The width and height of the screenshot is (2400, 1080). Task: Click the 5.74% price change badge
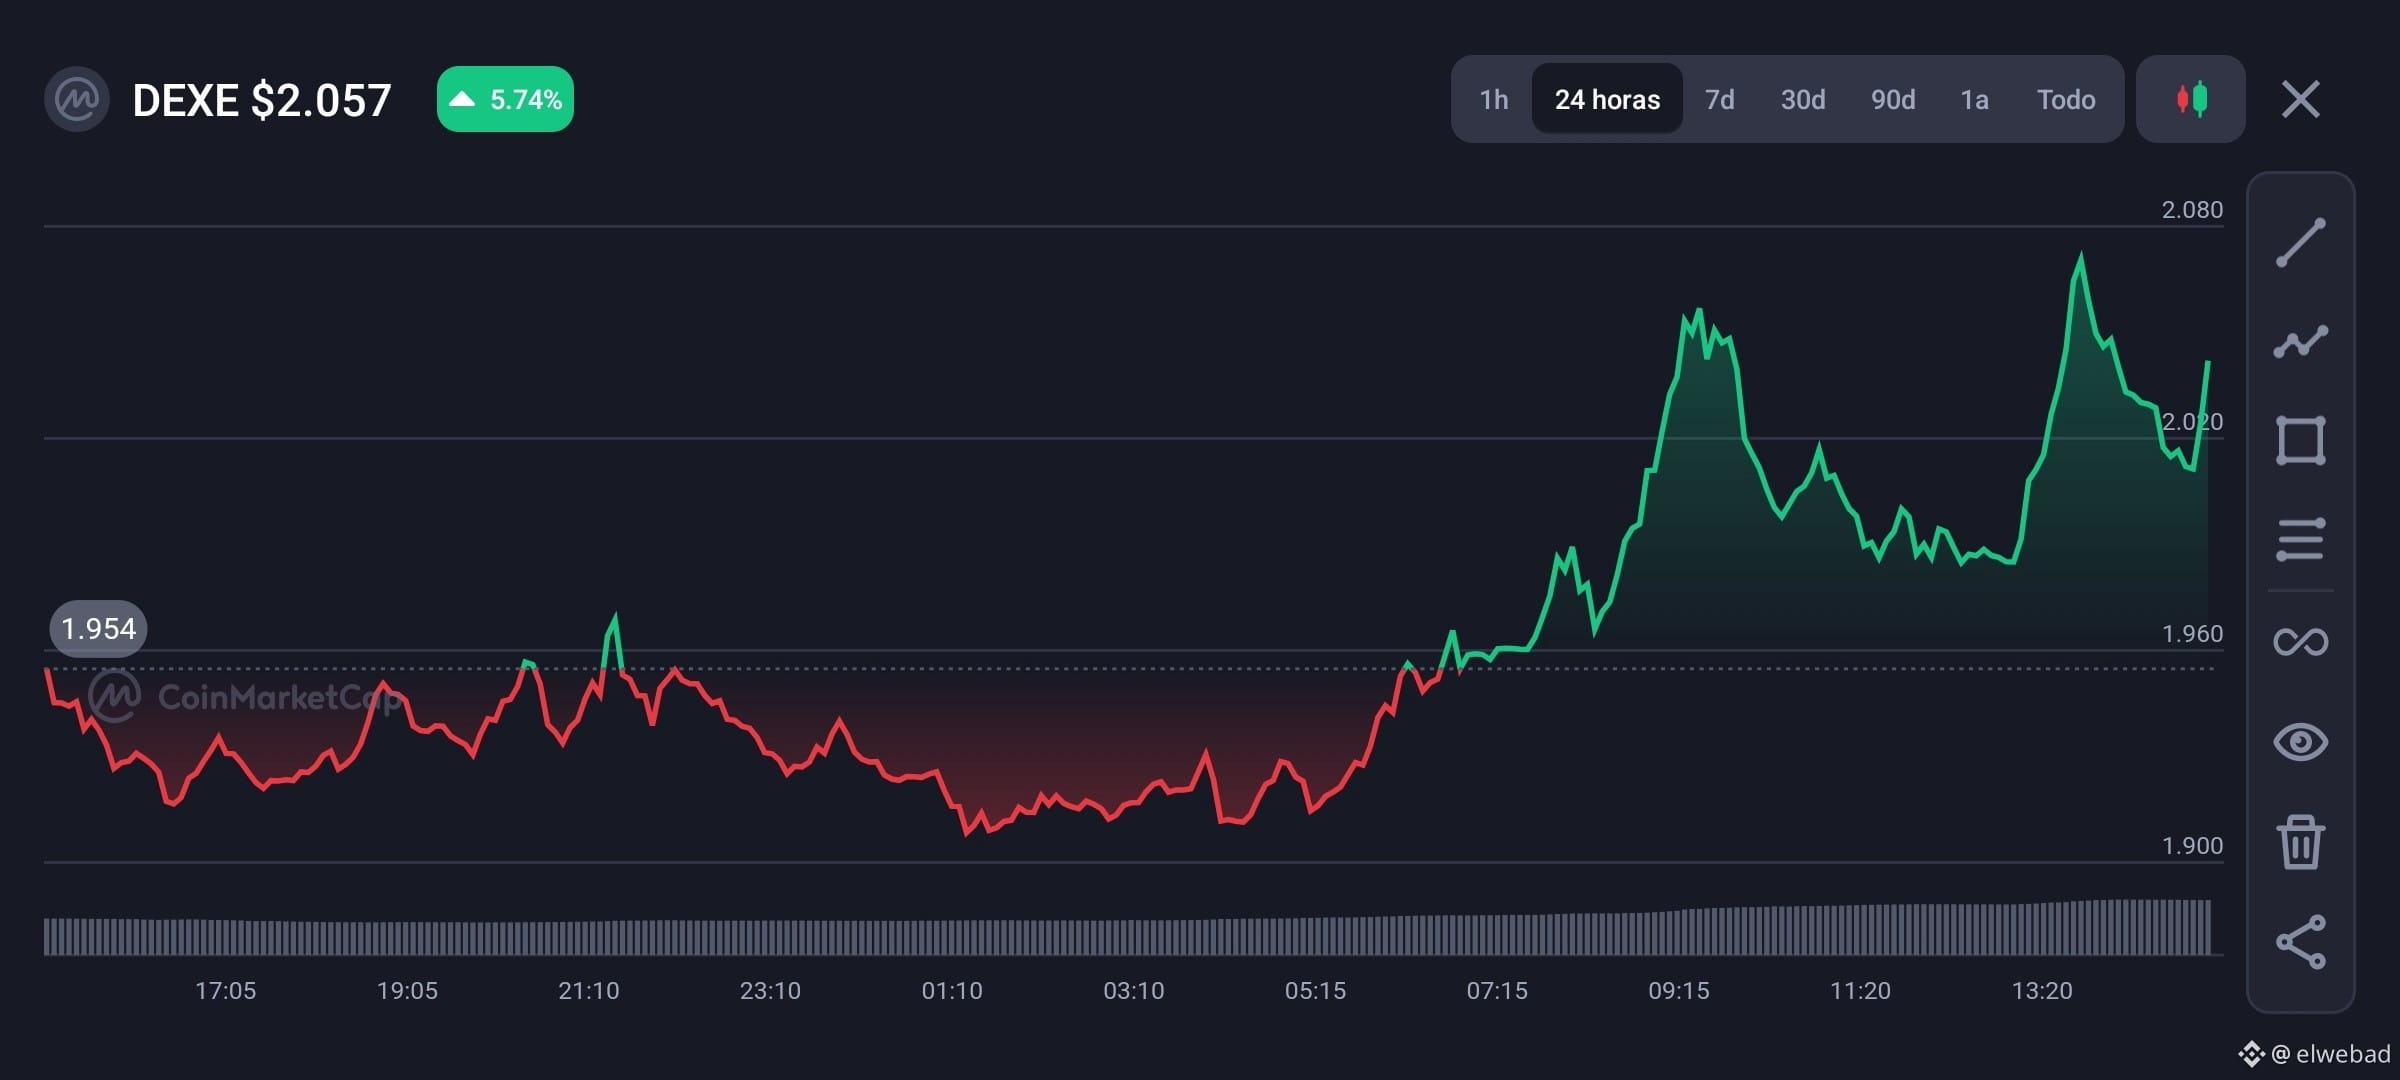(x=505, y=99)
